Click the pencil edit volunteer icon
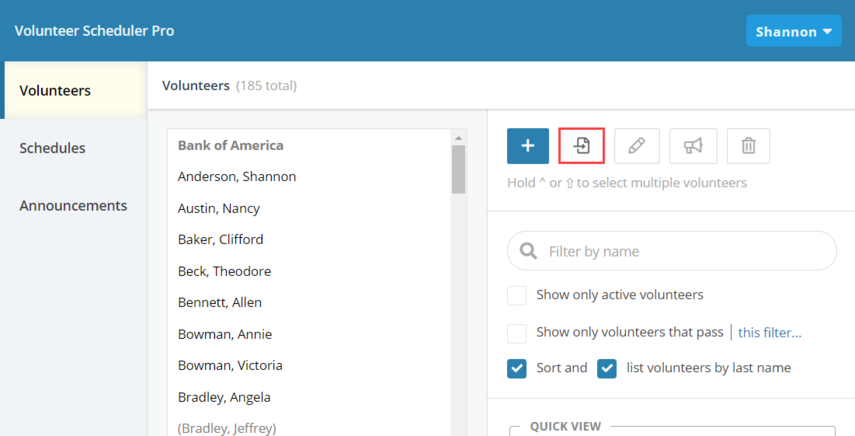The image size is (855, 436). (x=637, y=146)
